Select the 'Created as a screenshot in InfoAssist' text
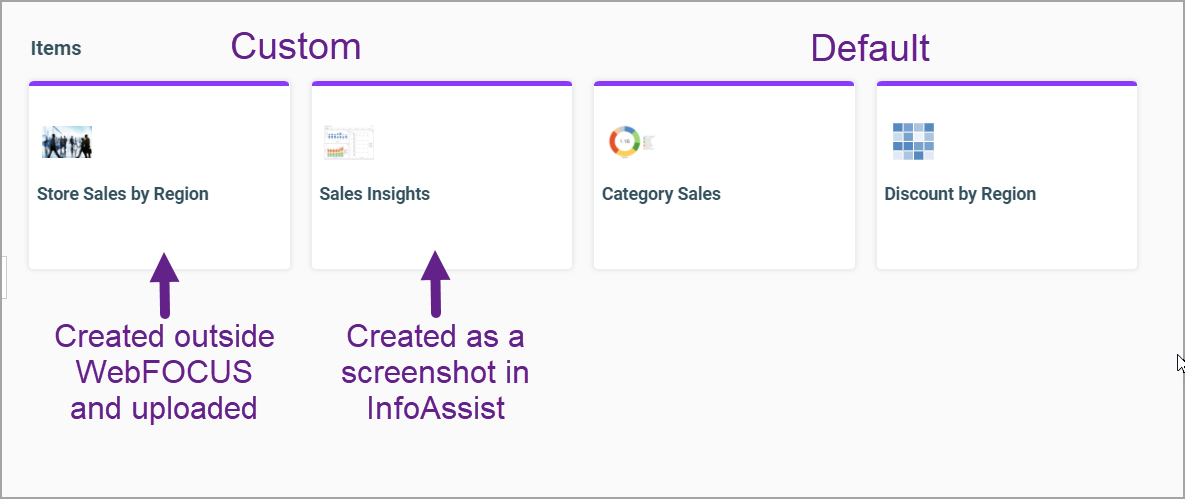Image resolution: width=1185 pixels, height=499 pixels. [x=435, y=371]
